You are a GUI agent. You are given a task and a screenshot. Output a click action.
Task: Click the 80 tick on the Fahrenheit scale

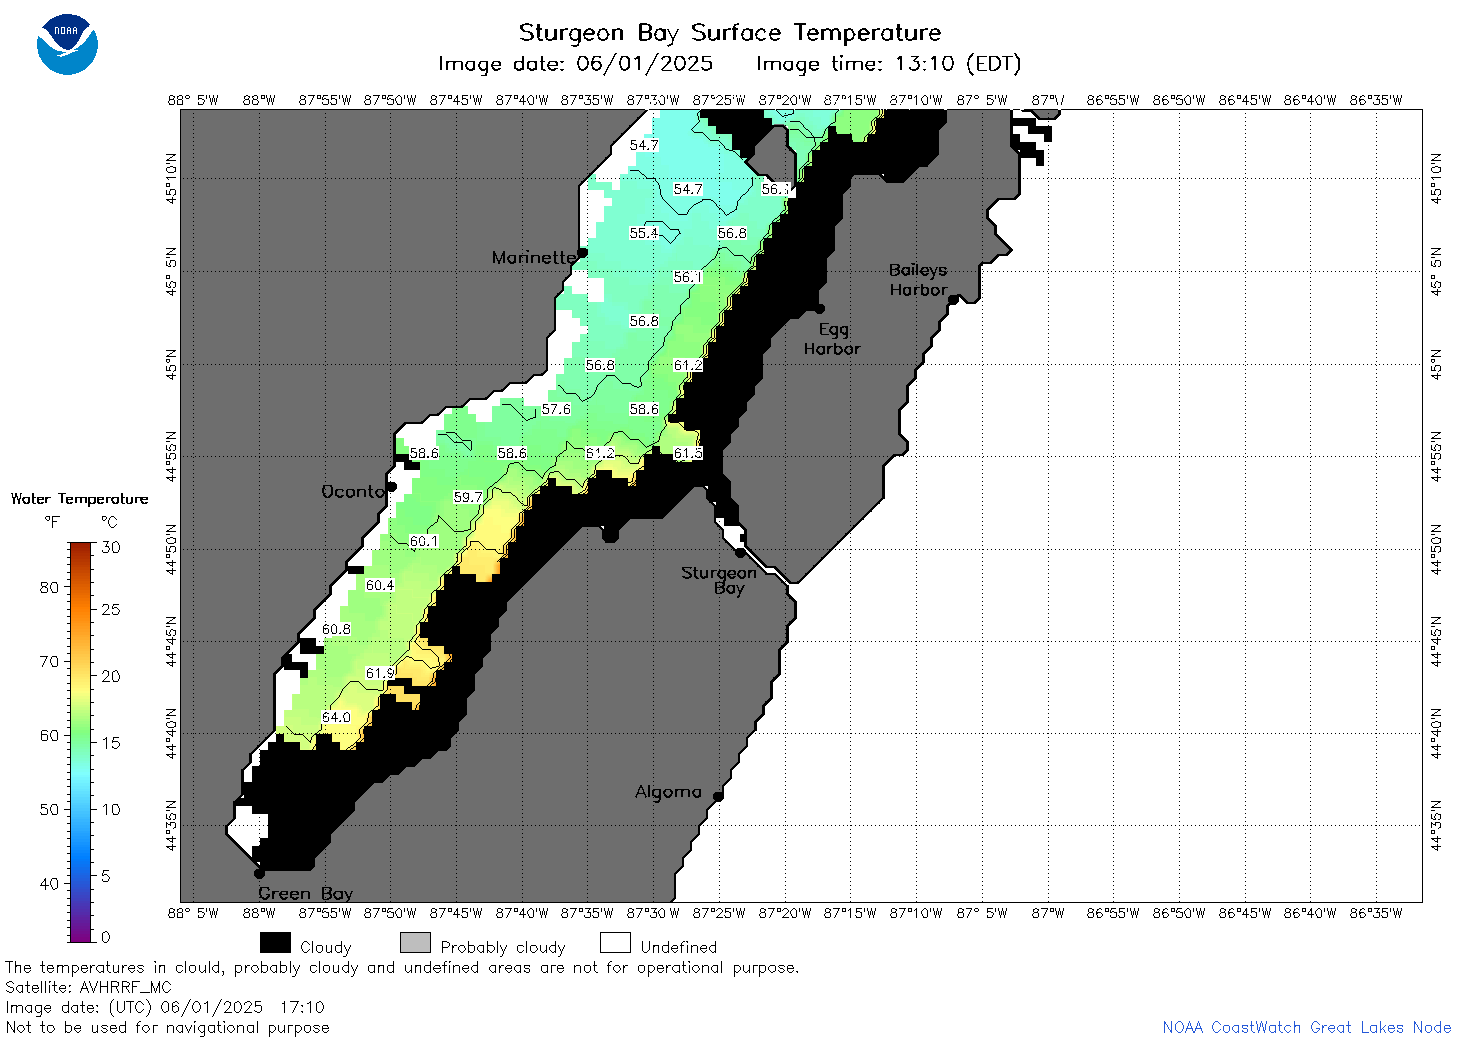click(x=49, y=587)
